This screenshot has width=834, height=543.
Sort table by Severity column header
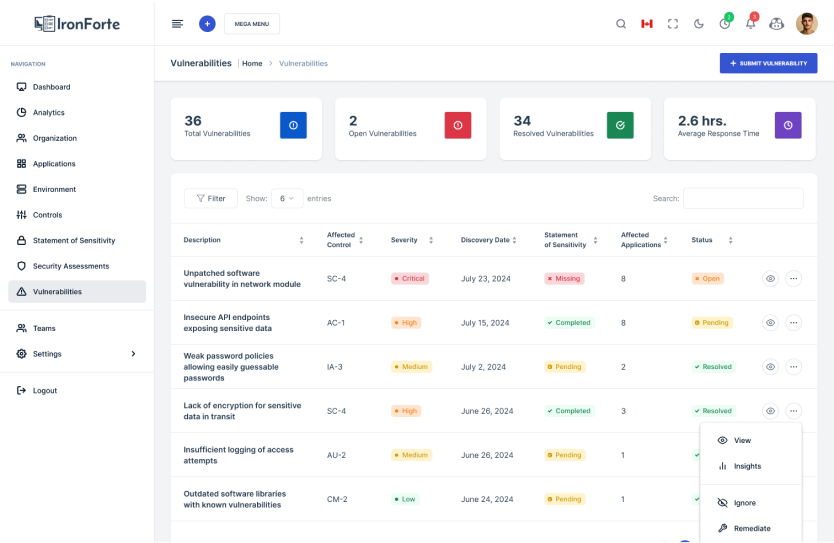pyautogui.click(x=411, y=240)
